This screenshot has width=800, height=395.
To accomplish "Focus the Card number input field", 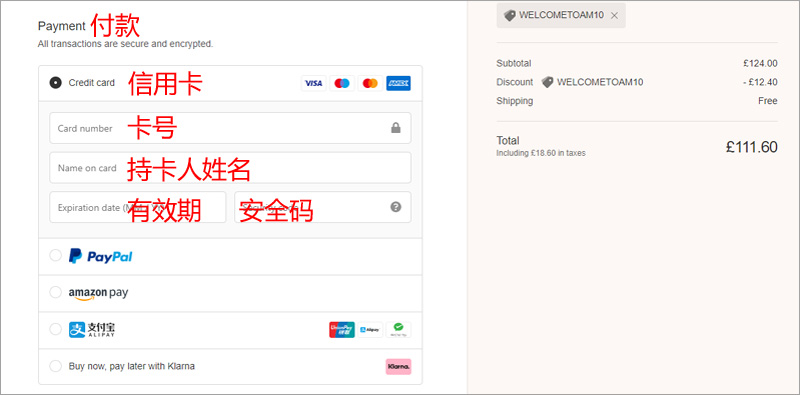I will [230, 128].
